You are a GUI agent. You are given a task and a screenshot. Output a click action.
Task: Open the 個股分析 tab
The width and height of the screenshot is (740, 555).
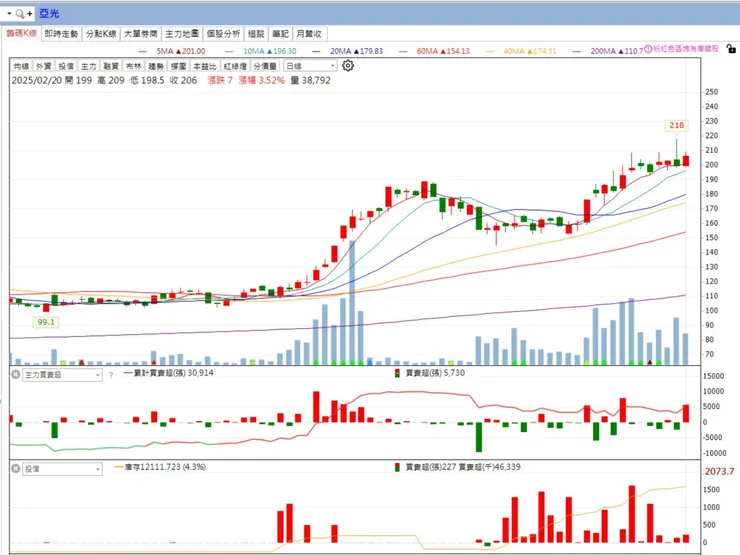(x=223, y=34)
